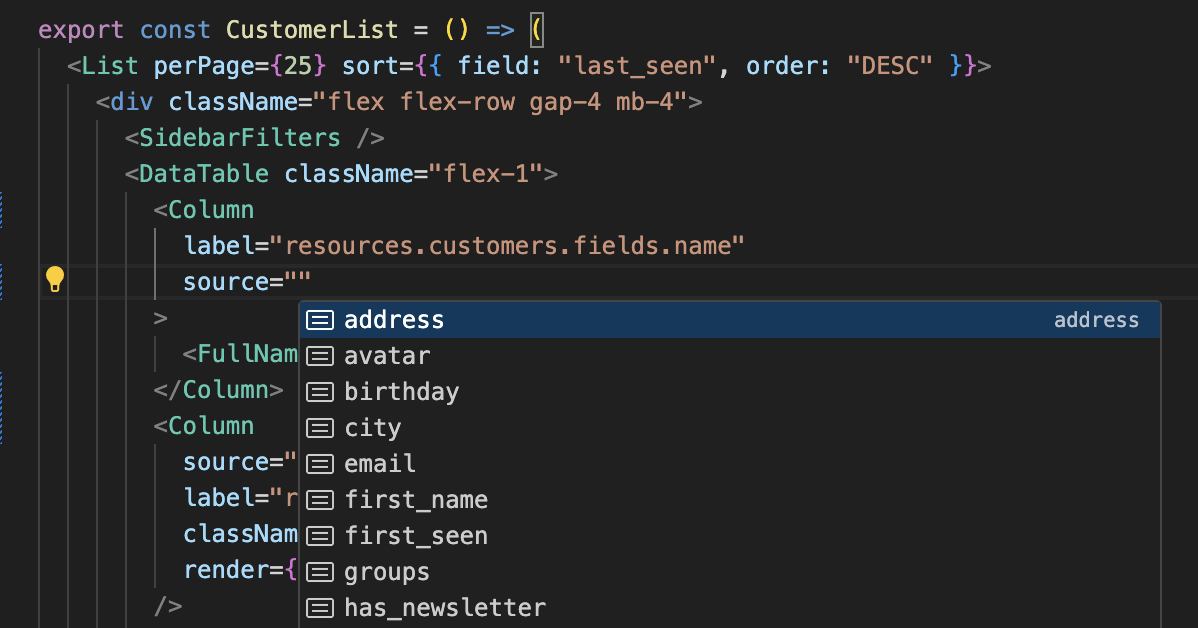The image size is (1198, 628).
Task: Click the field icon beside birthday
Action: tap(320, 391)
